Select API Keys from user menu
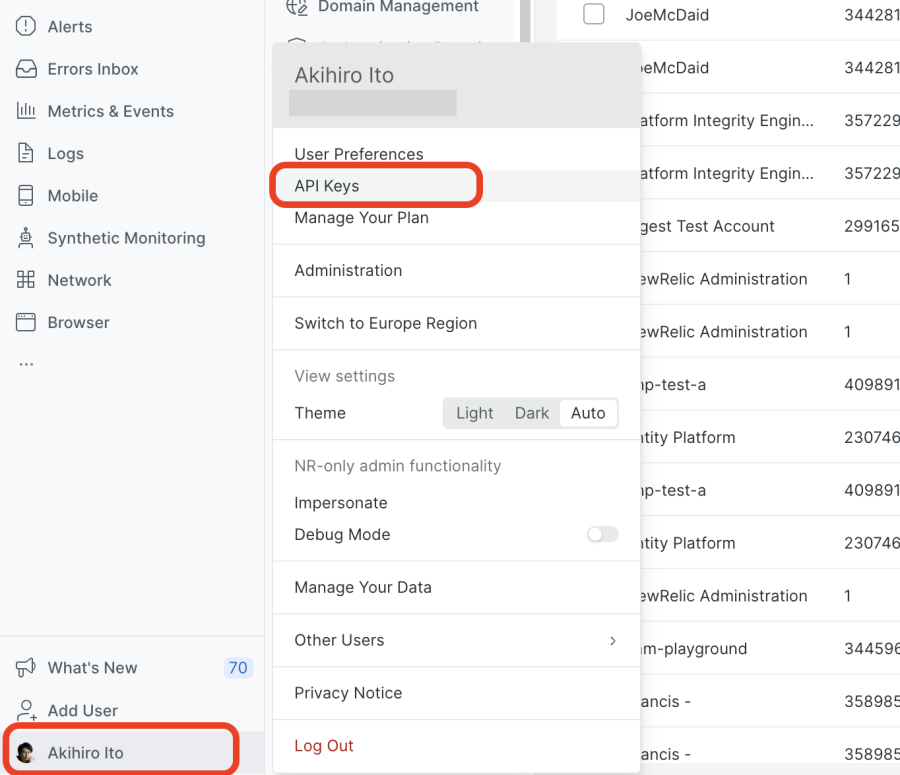 [327, 186]
